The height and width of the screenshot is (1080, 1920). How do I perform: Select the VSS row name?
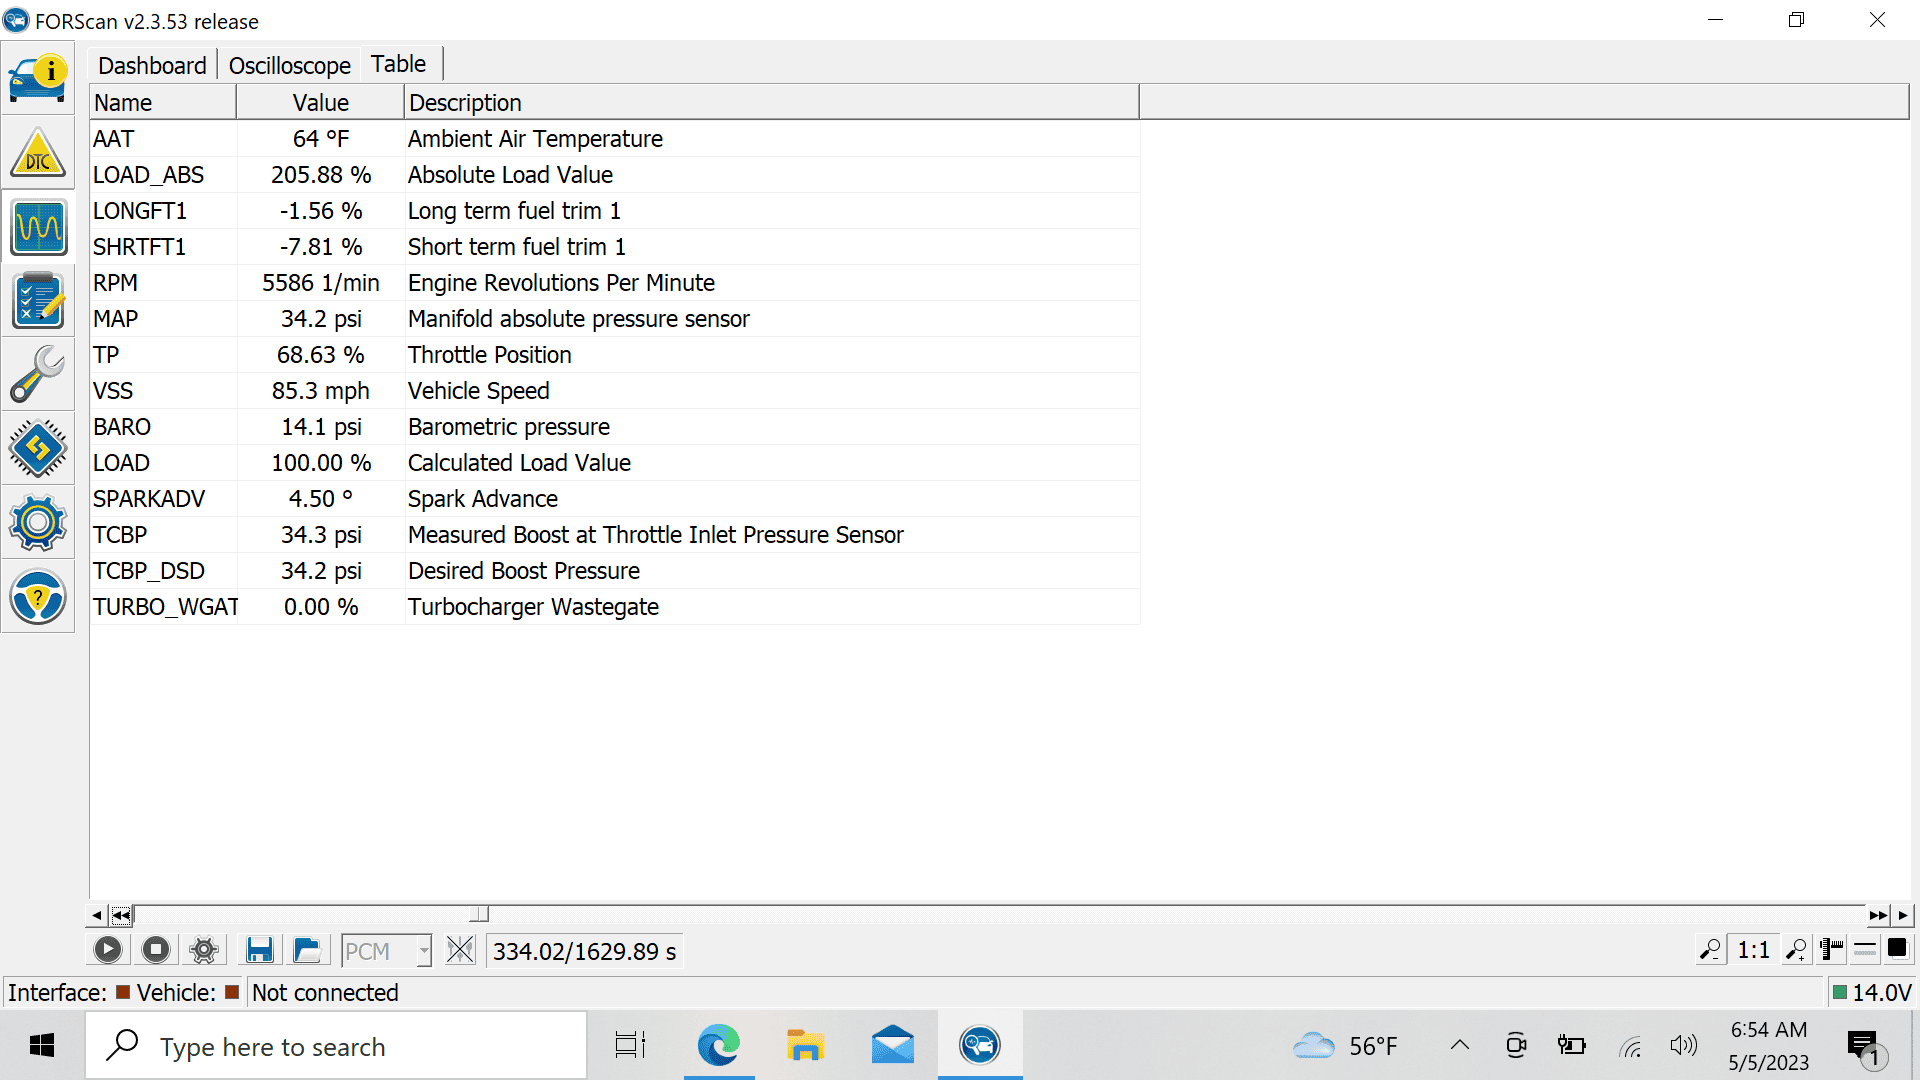pyautogui.click(x=113, y=391)
